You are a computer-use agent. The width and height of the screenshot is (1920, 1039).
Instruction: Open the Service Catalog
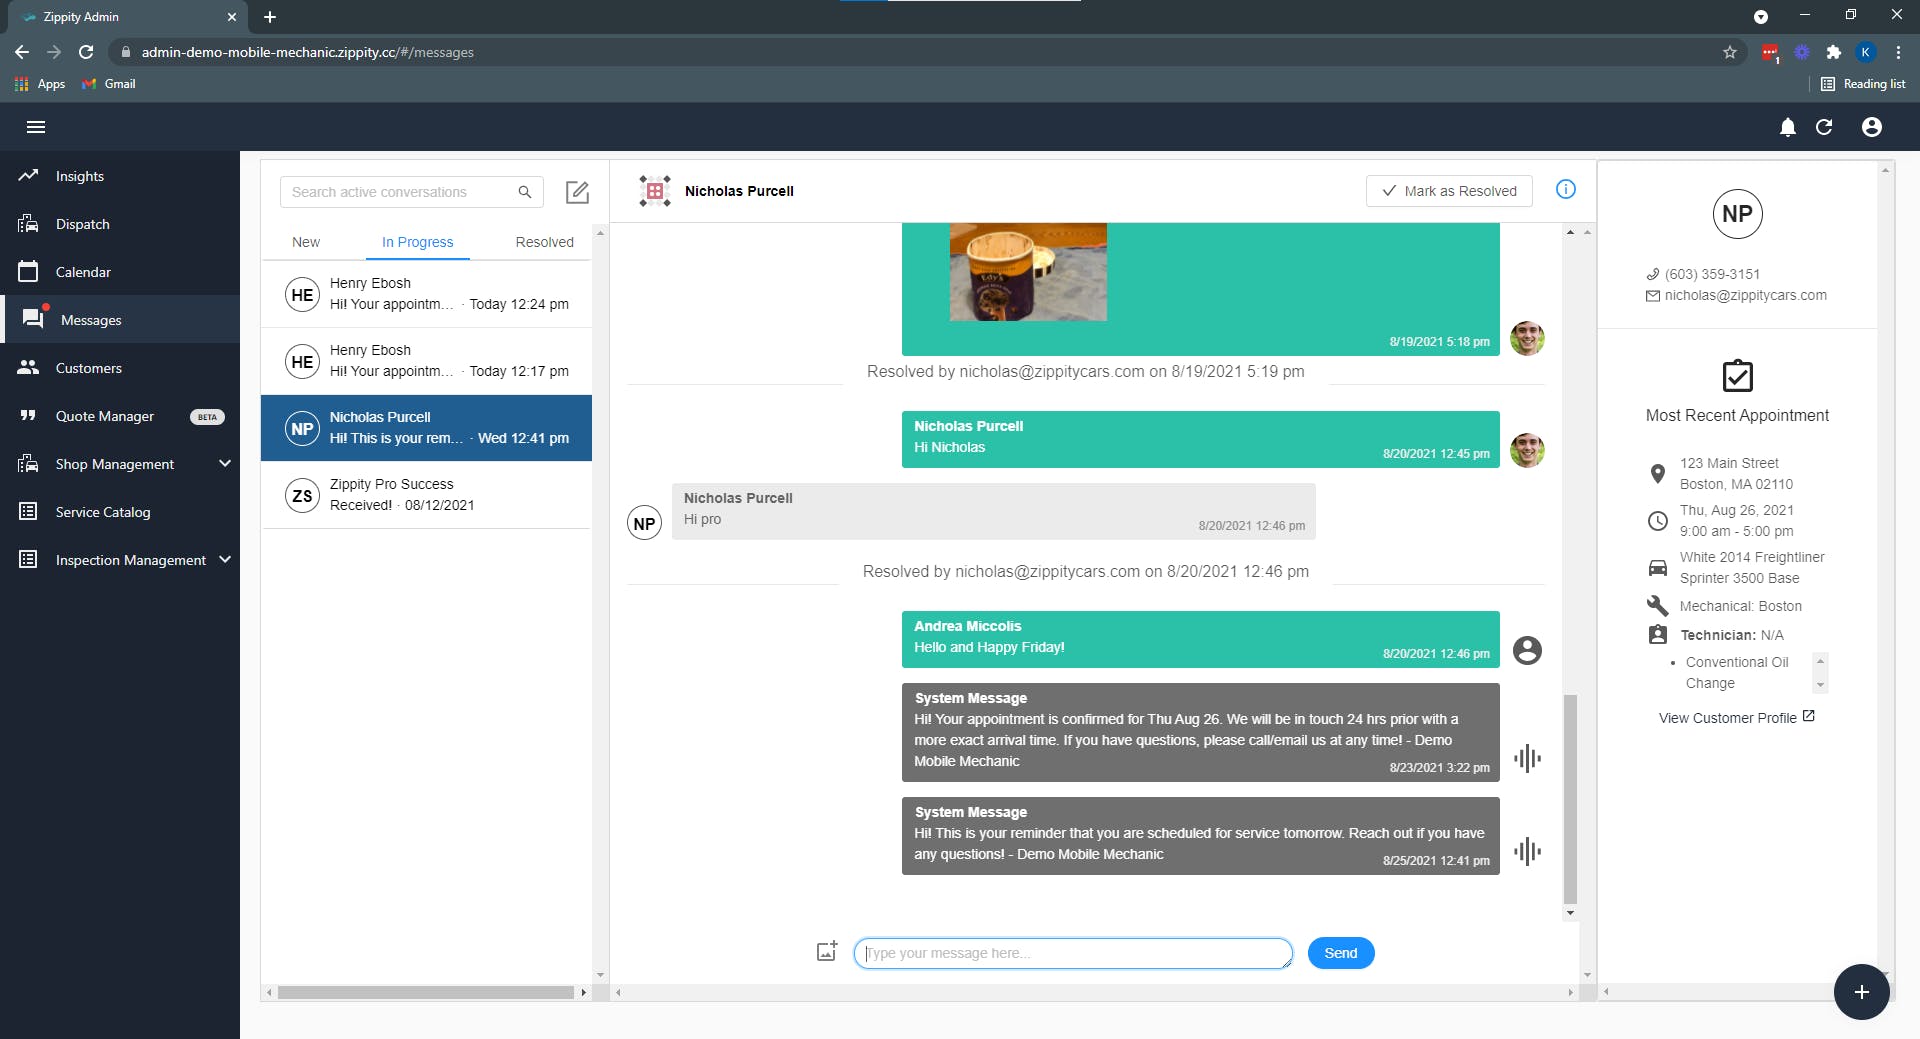[x=120, y=512]
